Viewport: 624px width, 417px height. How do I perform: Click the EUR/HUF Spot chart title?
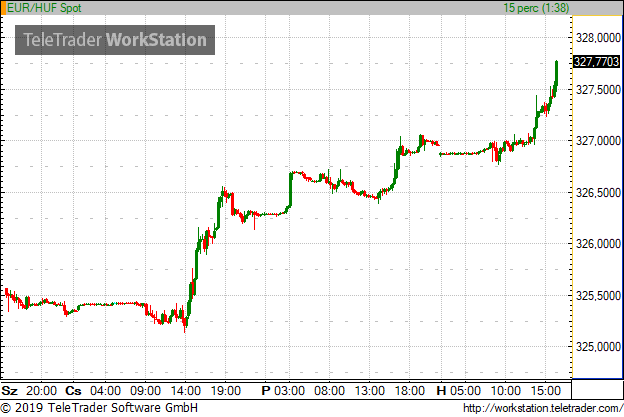[x=44, y=8]
